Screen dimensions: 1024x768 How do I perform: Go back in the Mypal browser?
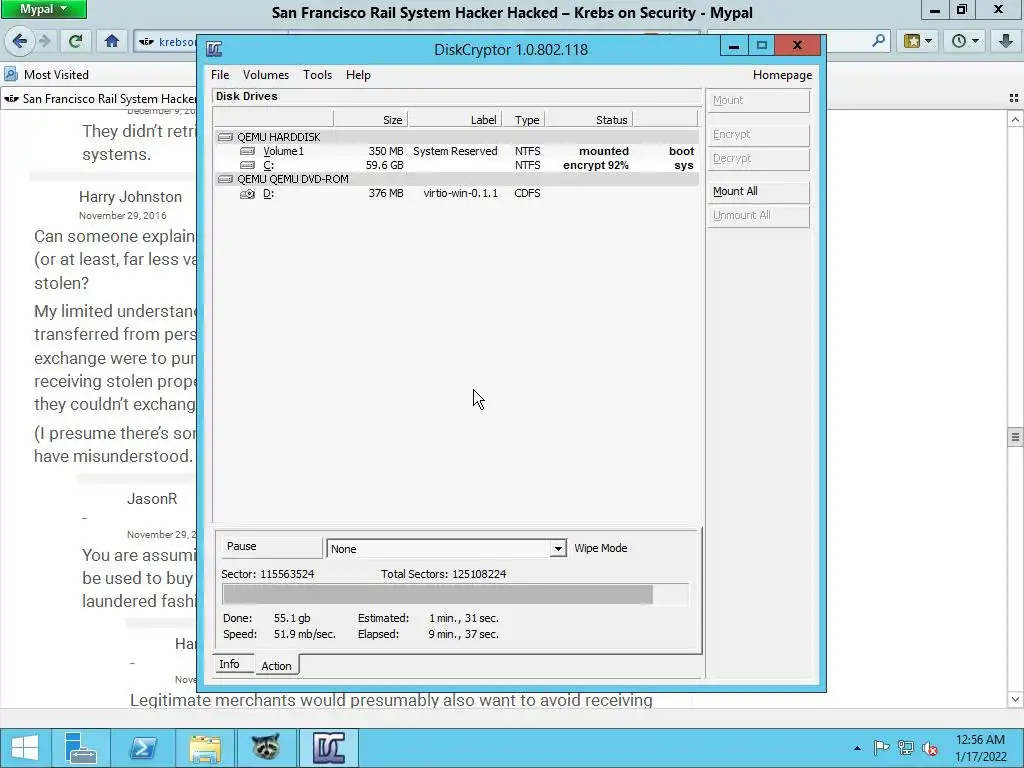tap(20, 41)
